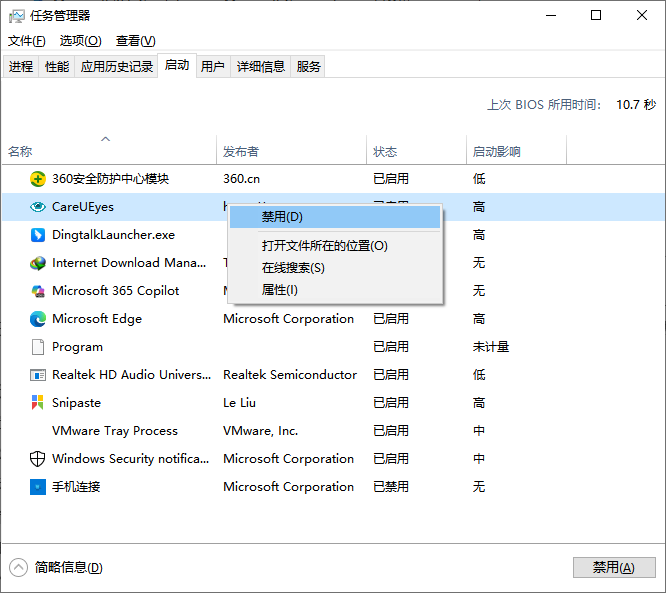
Task: Choose 在线搜索(S) in context menu
Action: pos(335,268)
